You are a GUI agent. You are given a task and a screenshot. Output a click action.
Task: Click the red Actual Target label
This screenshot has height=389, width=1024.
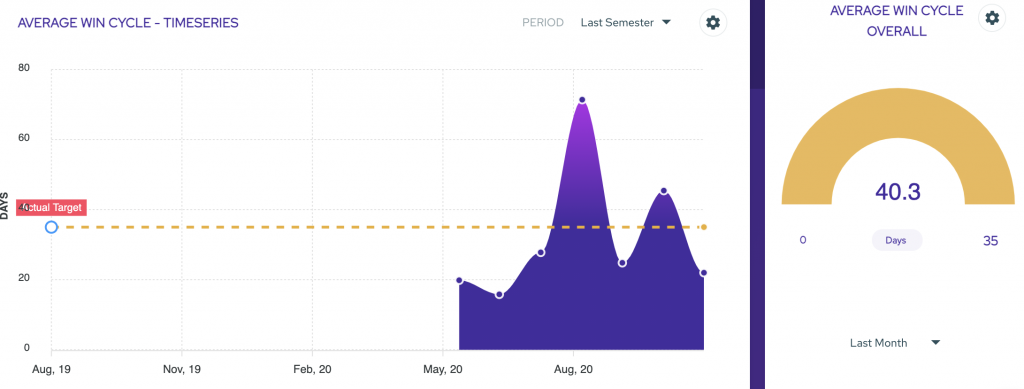(x=52, y=208)
